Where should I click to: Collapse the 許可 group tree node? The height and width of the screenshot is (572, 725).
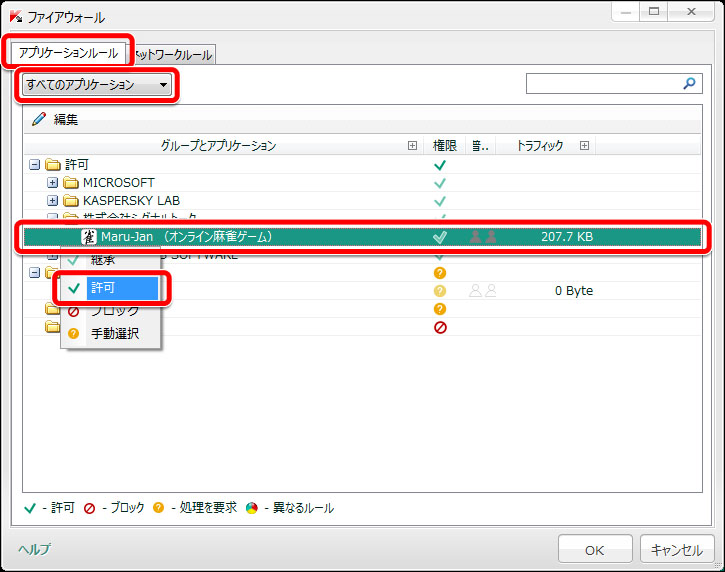point(35,165)
